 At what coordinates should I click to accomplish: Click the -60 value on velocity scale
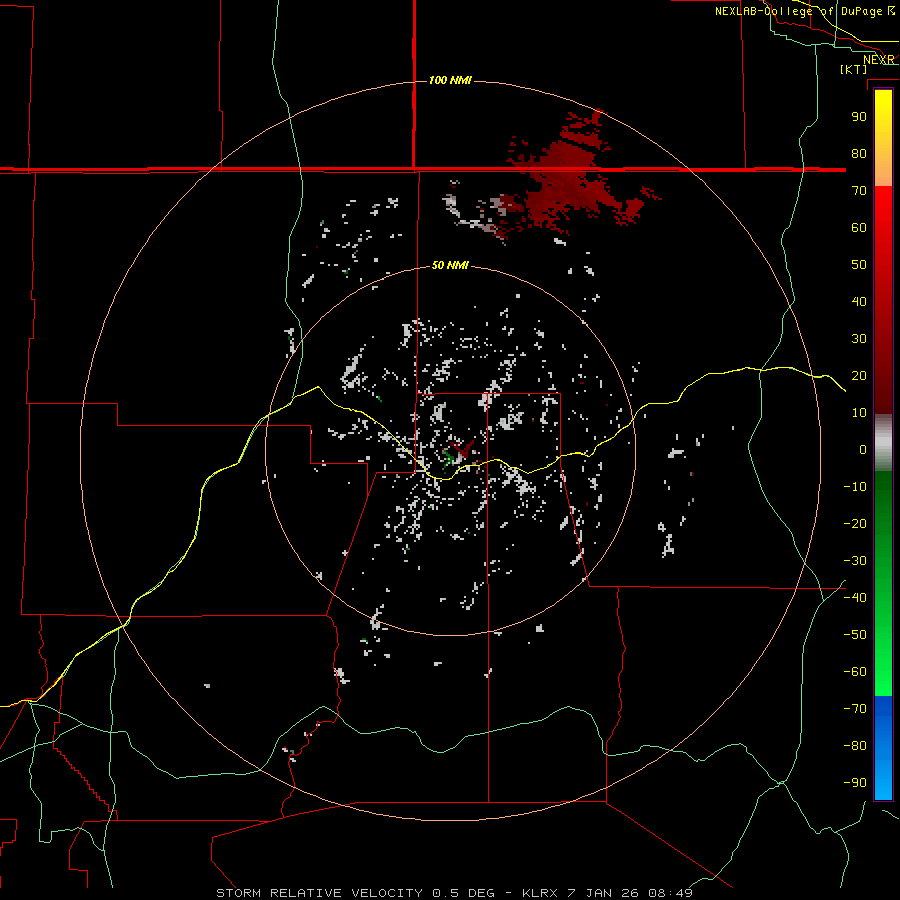855,672
